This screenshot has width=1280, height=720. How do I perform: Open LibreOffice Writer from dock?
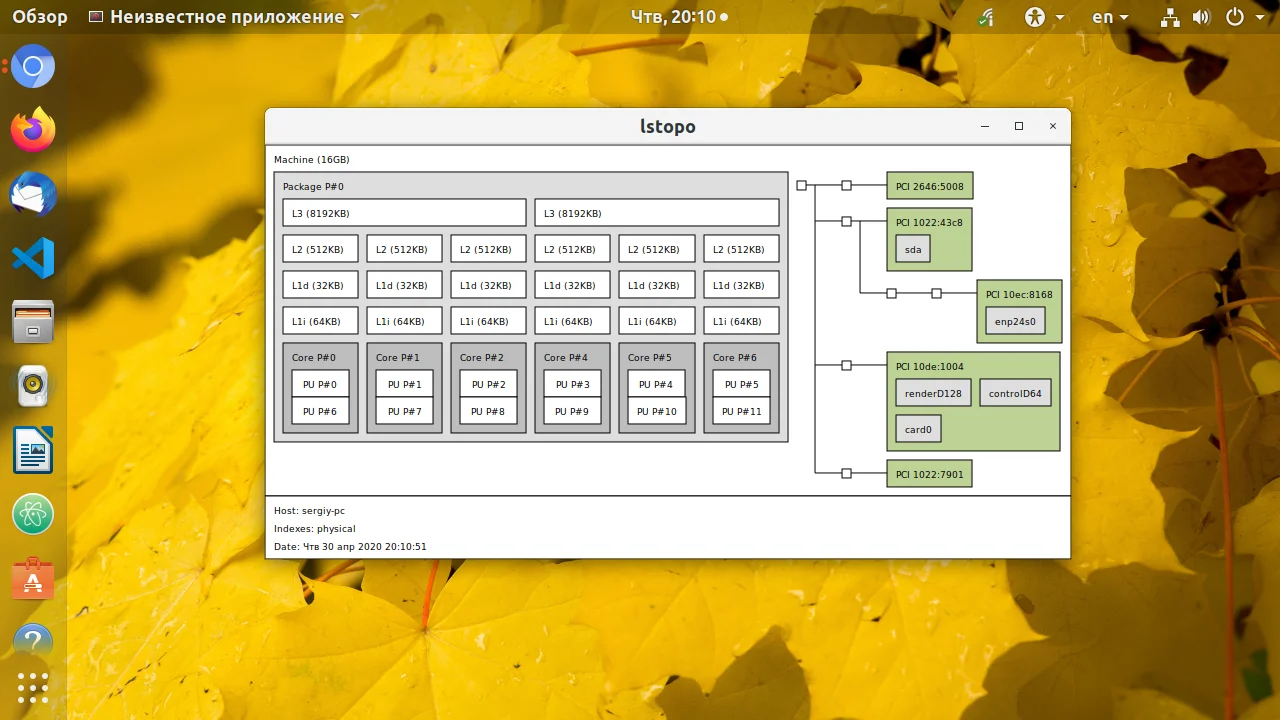click(x=33, y=450)
